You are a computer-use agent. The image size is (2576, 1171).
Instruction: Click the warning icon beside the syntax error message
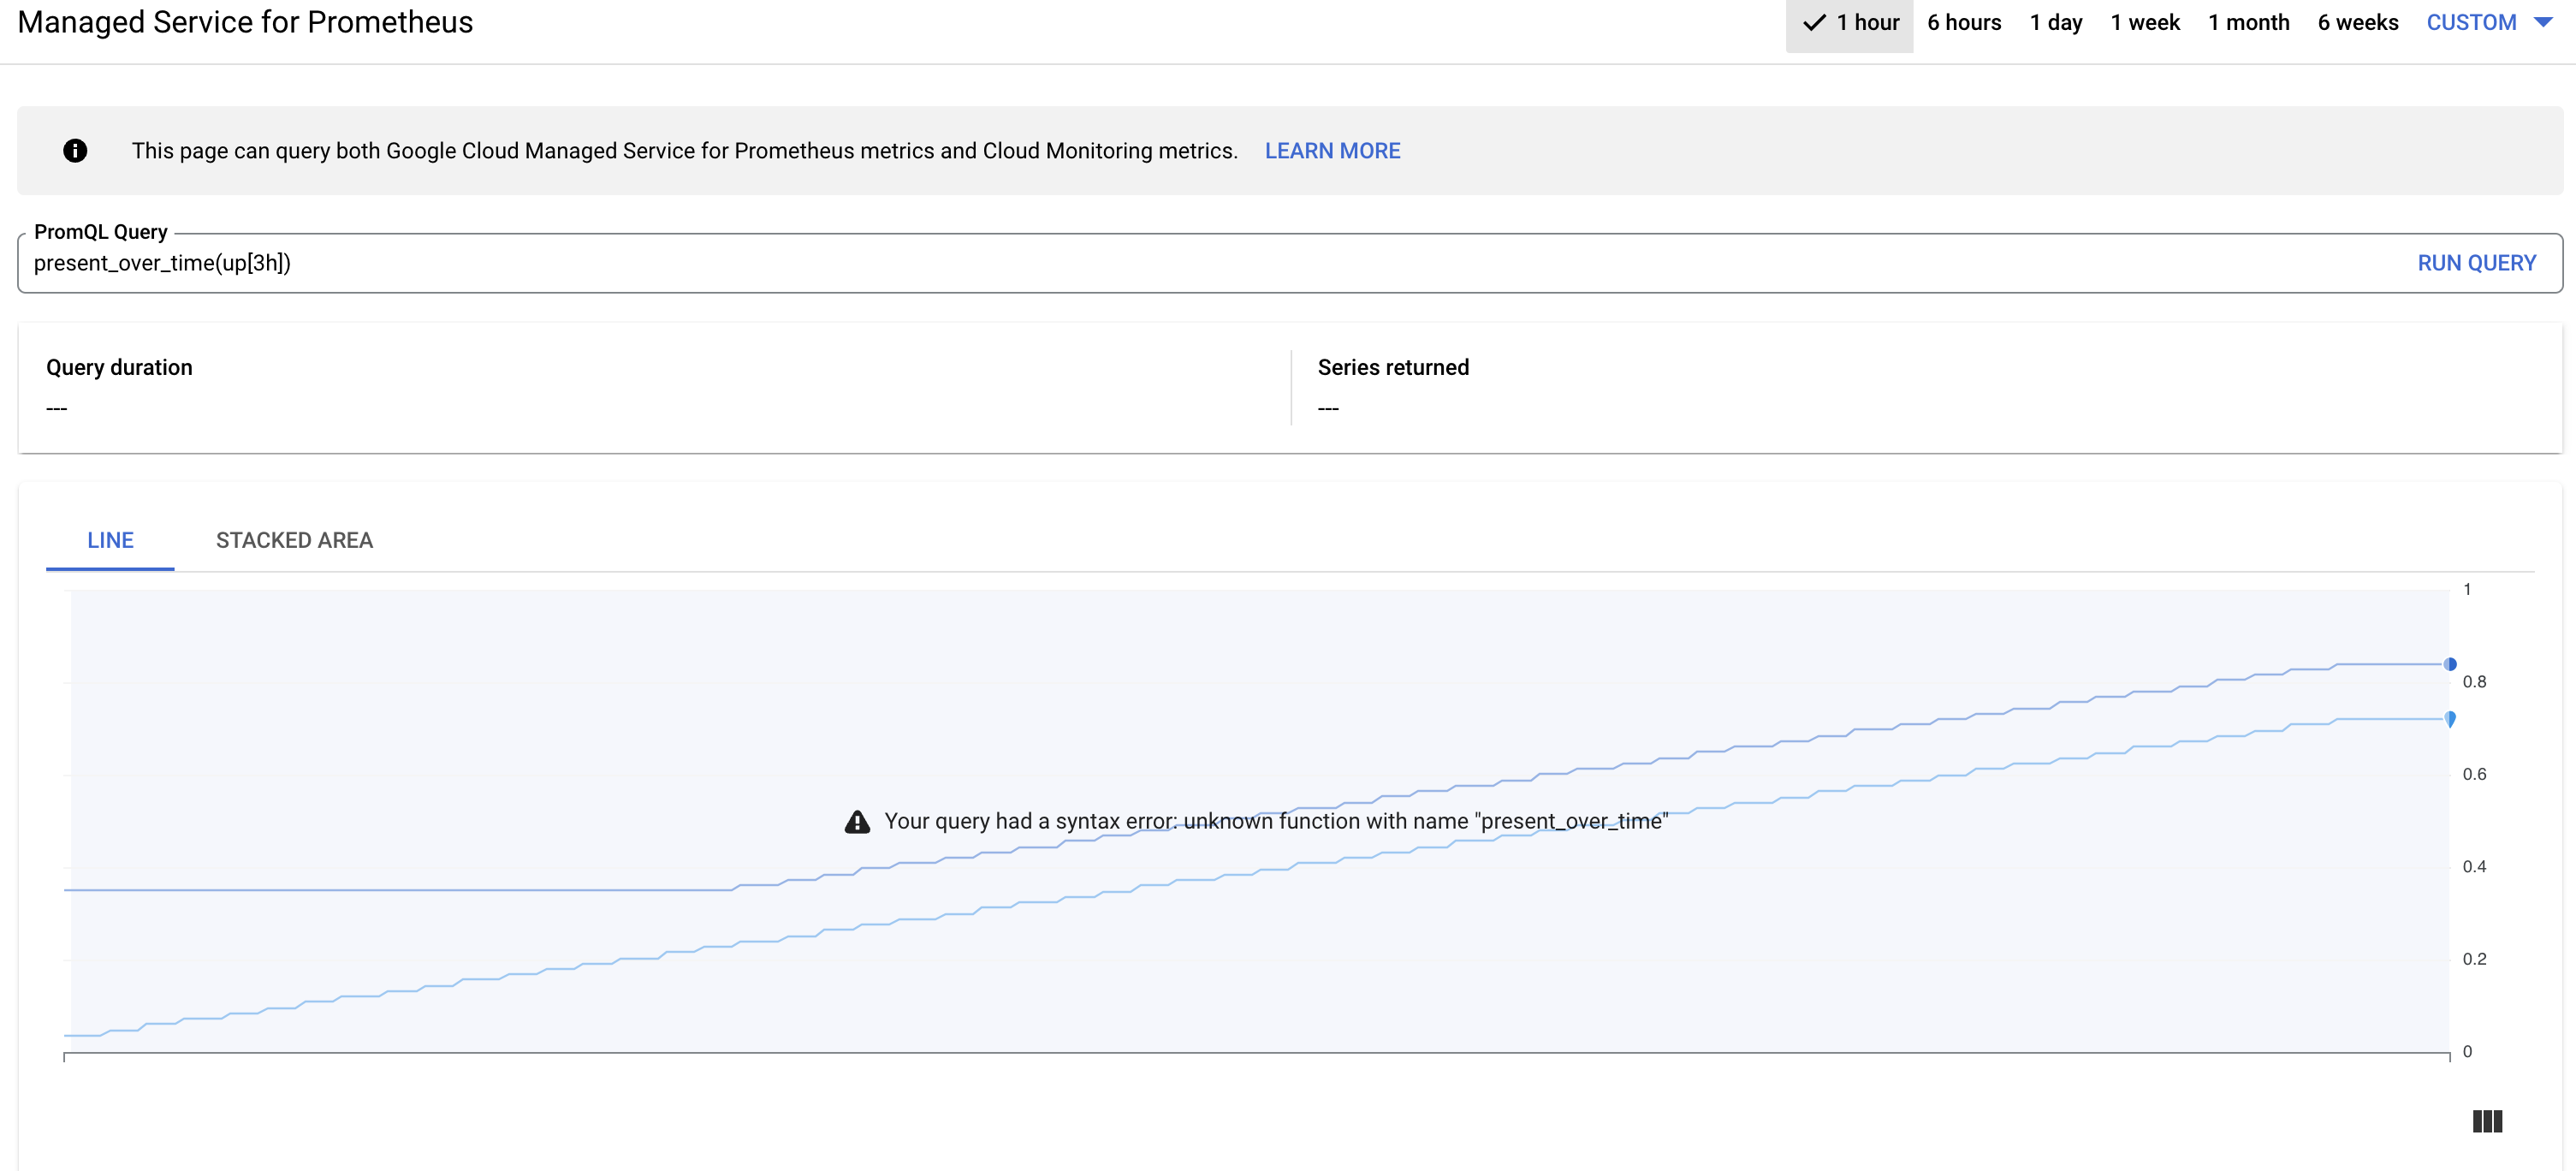coord(857,820)
